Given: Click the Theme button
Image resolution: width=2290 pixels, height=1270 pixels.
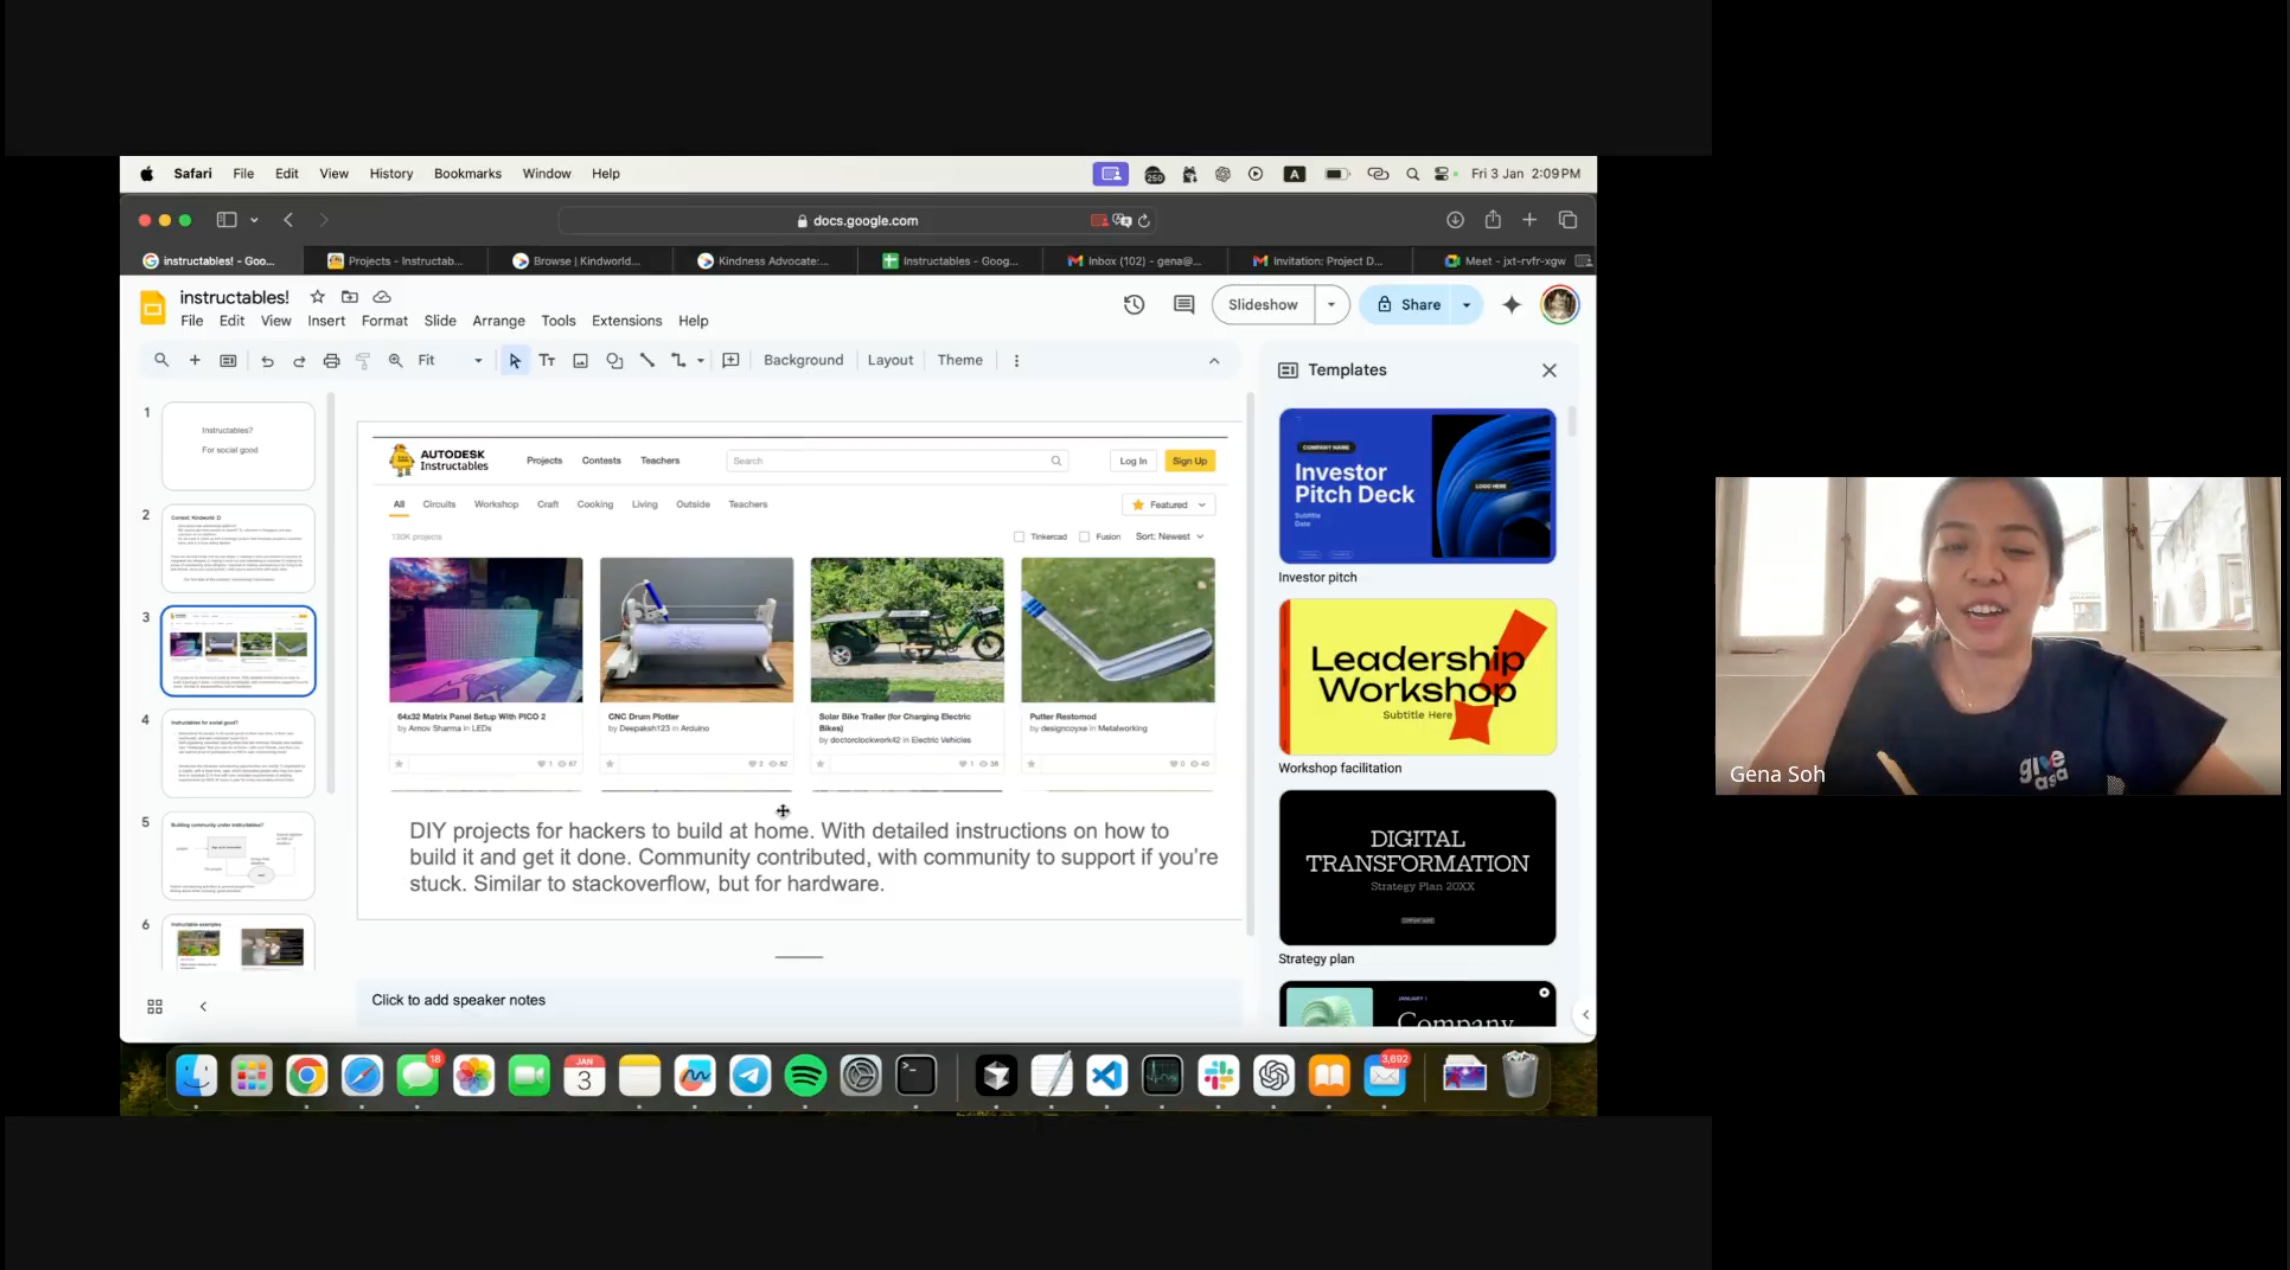Looking at the screenshot, I should coord(959,361).
